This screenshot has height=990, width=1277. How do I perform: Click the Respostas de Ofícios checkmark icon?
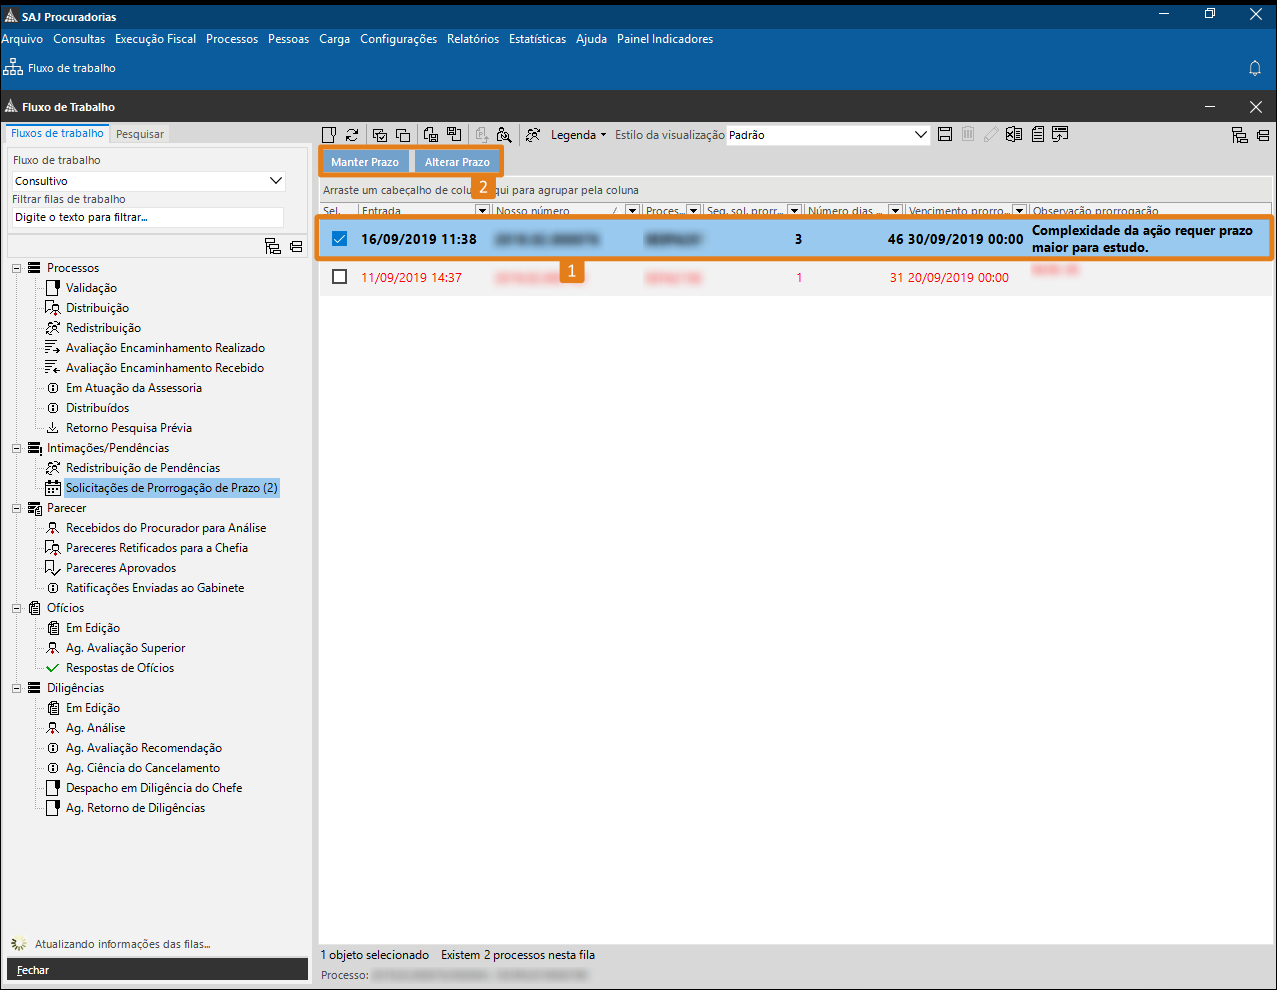53,668
